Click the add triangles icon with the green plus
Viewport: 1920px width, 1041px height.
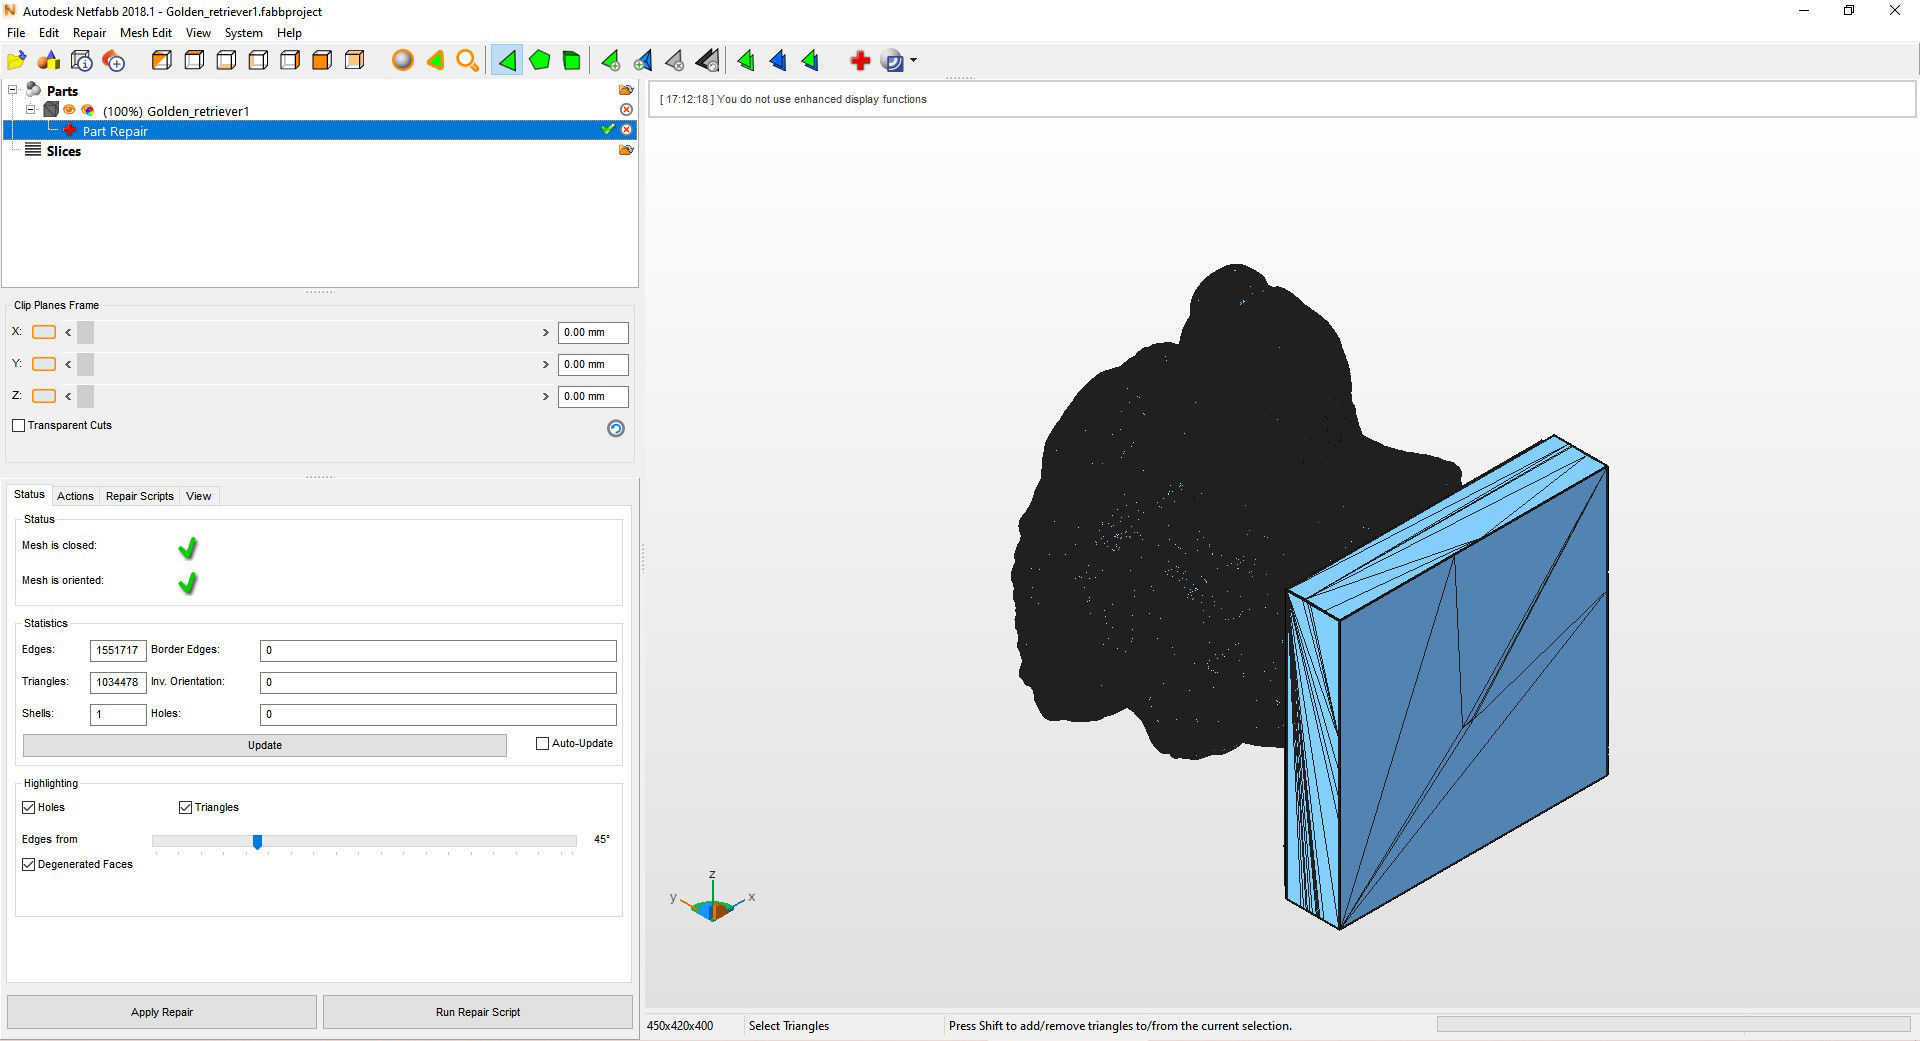click(610, 61)
